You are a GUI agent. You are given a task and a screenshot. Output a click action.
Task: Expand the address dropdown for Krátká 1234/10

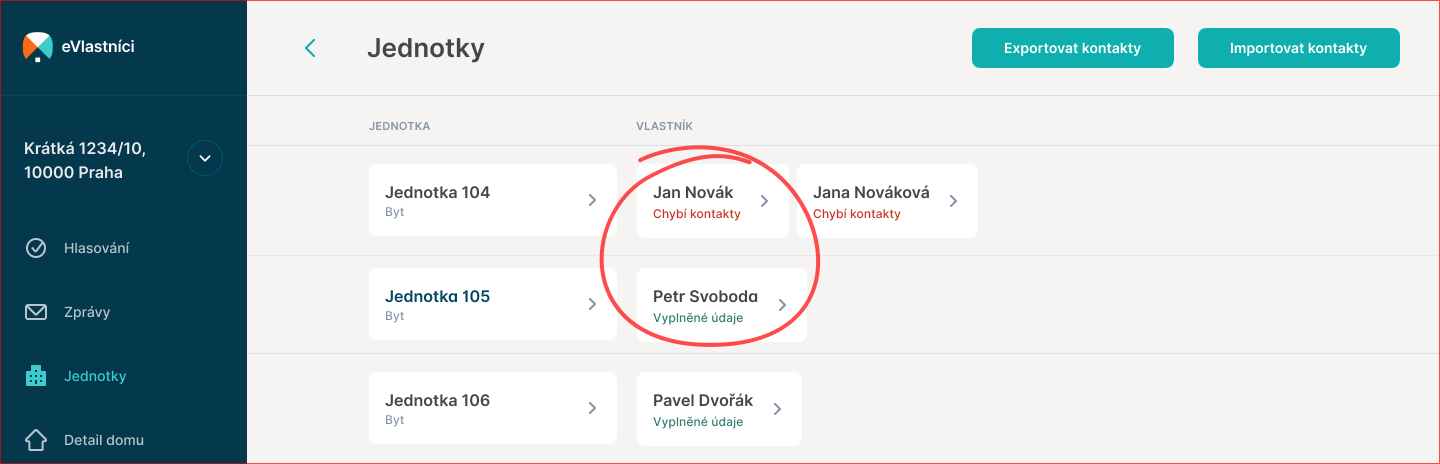point(205,158)
